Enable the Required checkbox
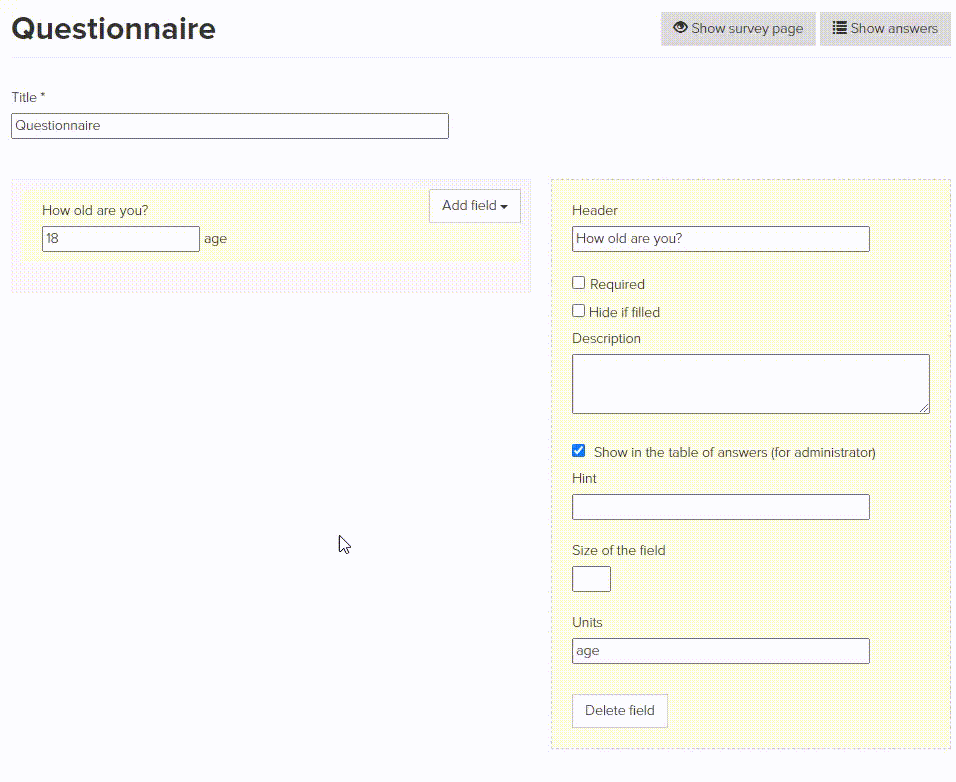This screenshot has width=956, height=782. click(578, 283)
